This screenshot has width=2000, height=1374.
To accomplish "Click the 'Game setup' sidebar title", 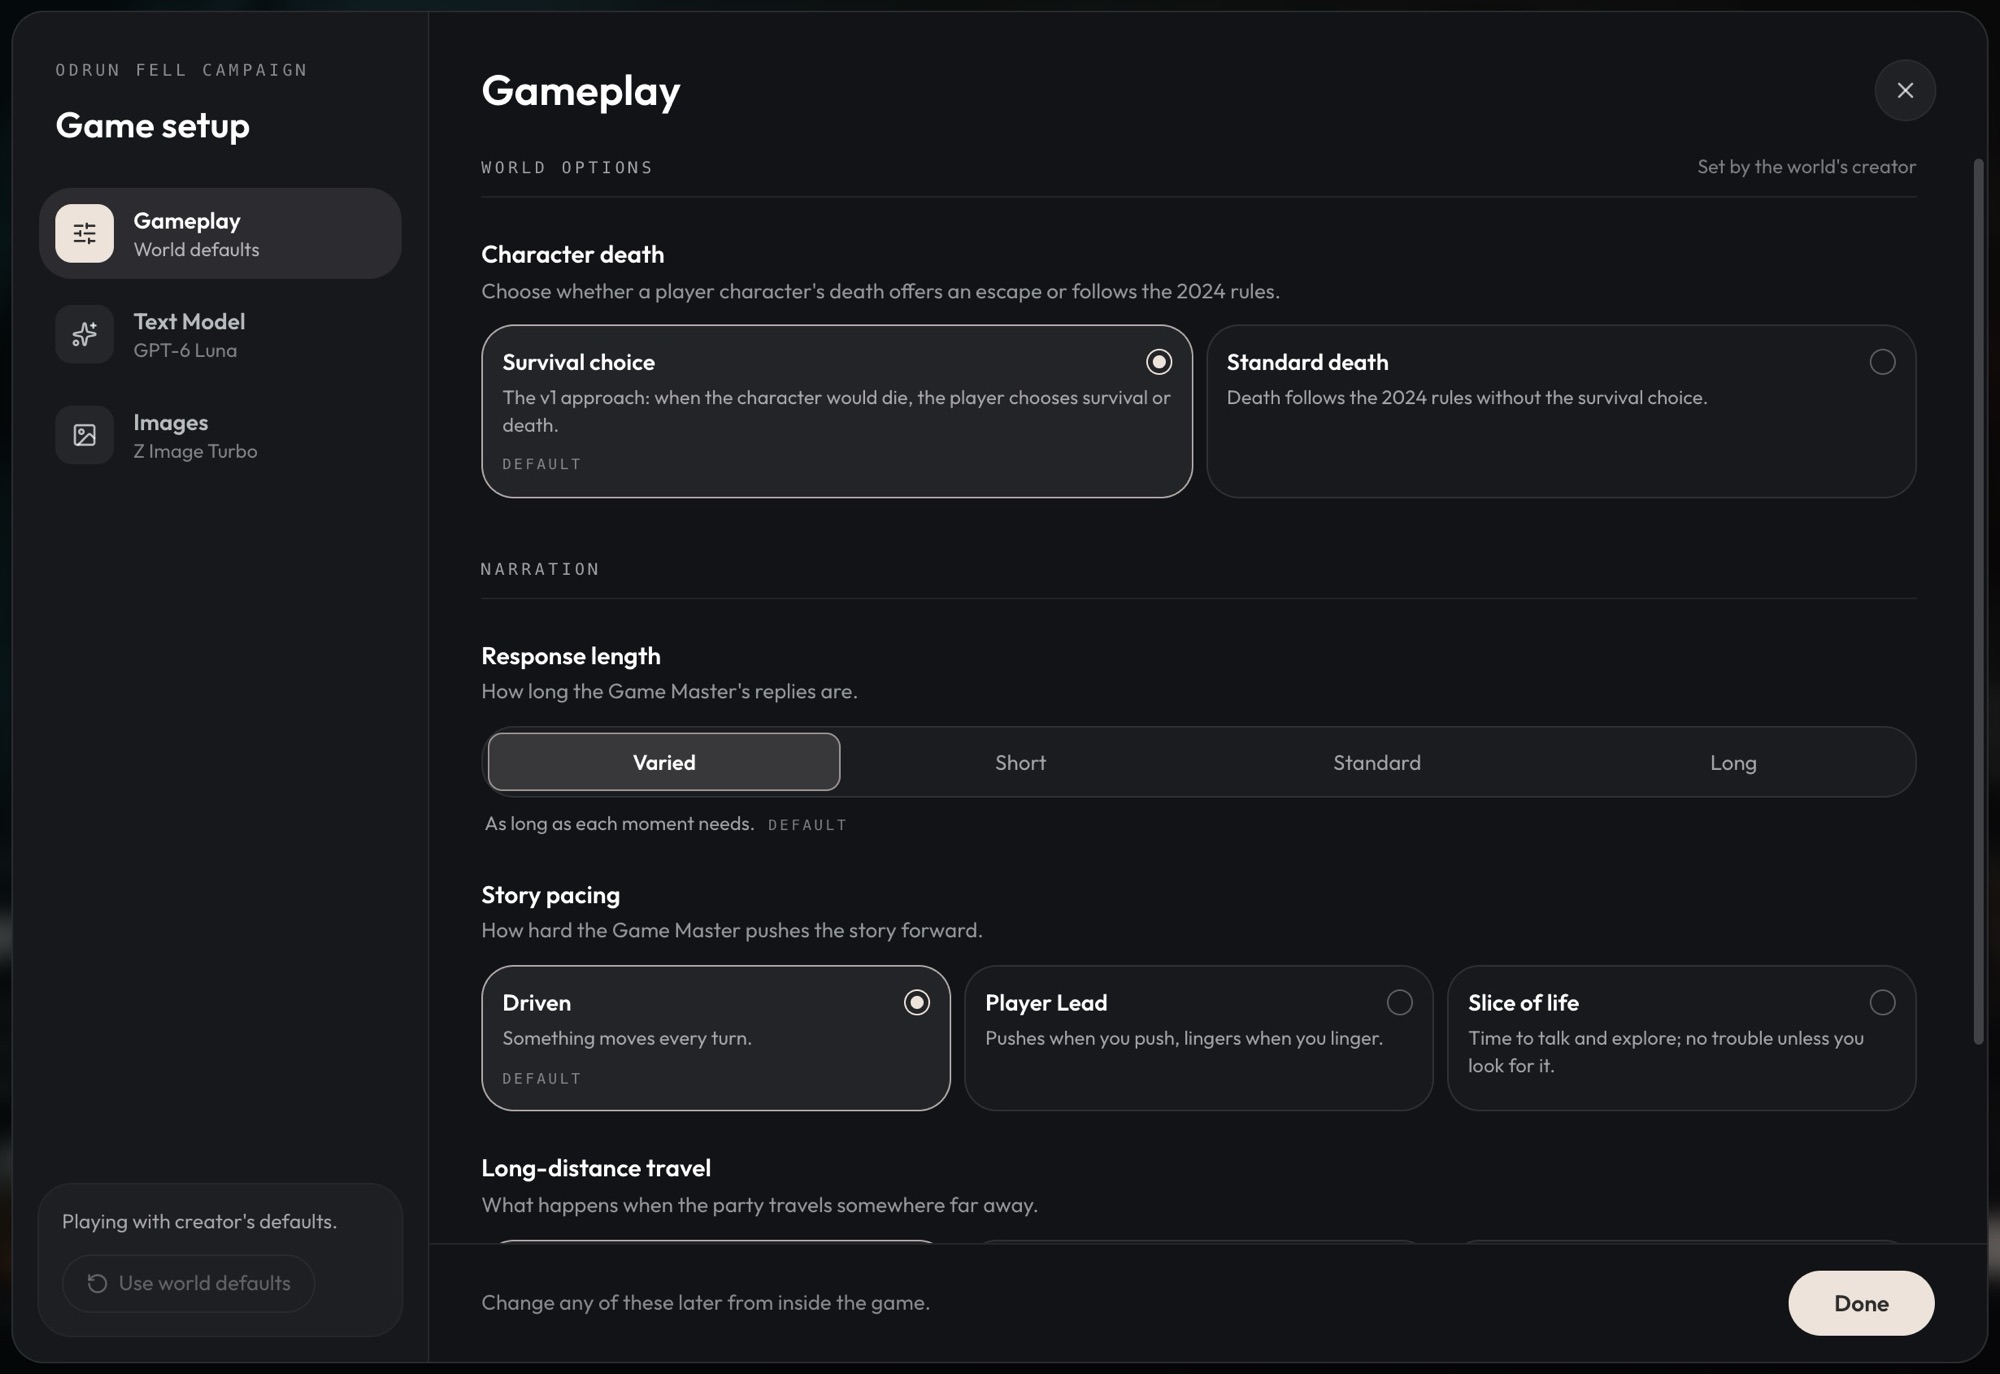I will (152, 126).
